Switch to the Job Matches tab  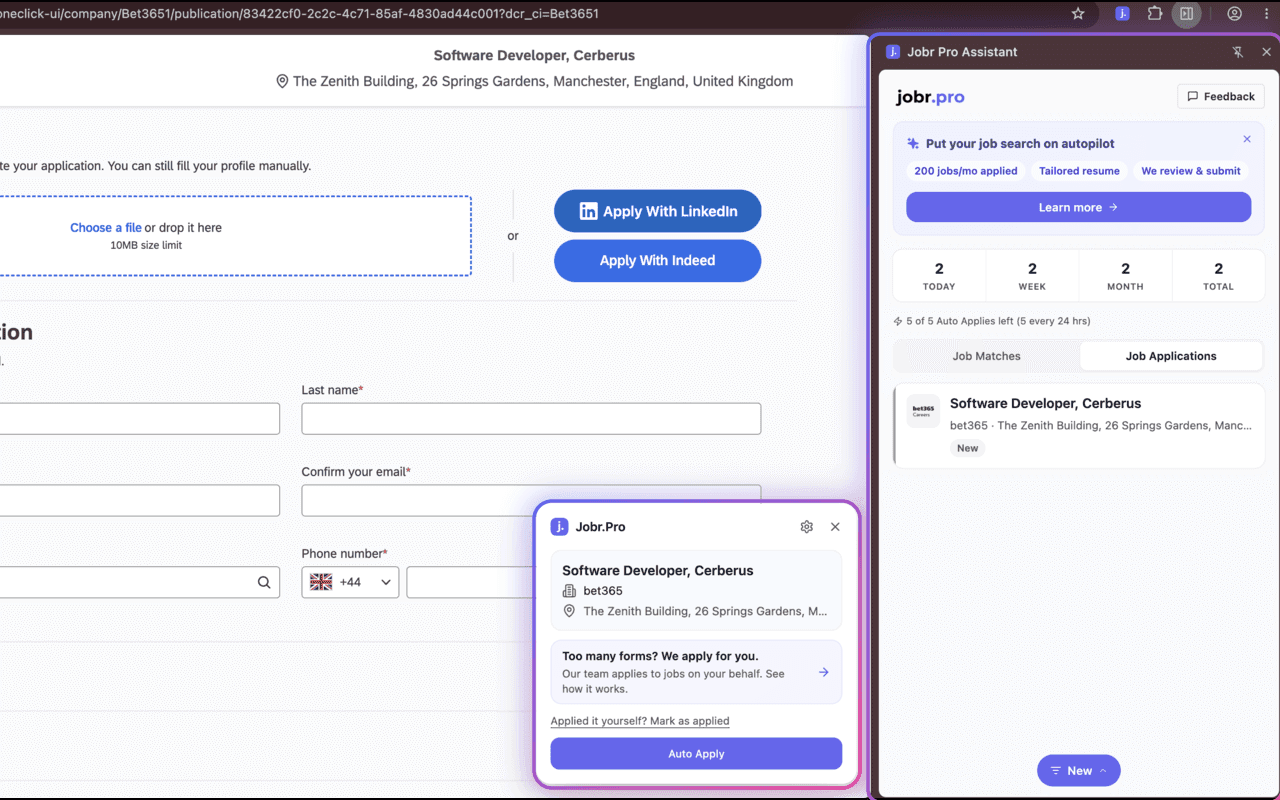[987, 356]
